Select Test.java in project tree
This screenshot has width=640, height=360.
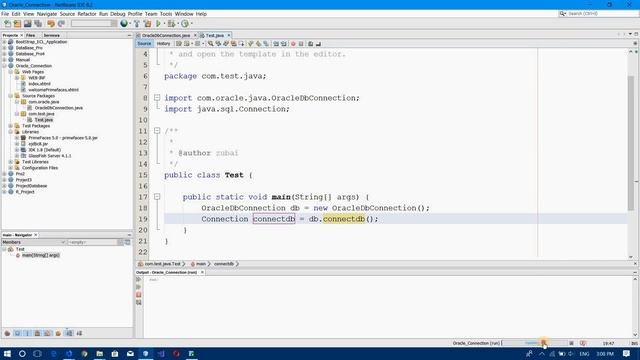[44, 120]
